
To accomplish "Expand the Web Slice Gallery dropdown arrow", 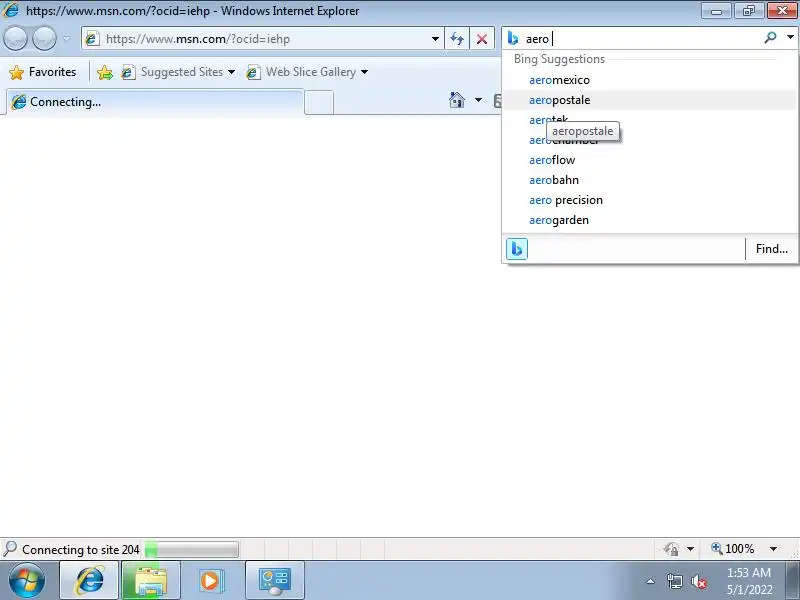I will point(364,72).
